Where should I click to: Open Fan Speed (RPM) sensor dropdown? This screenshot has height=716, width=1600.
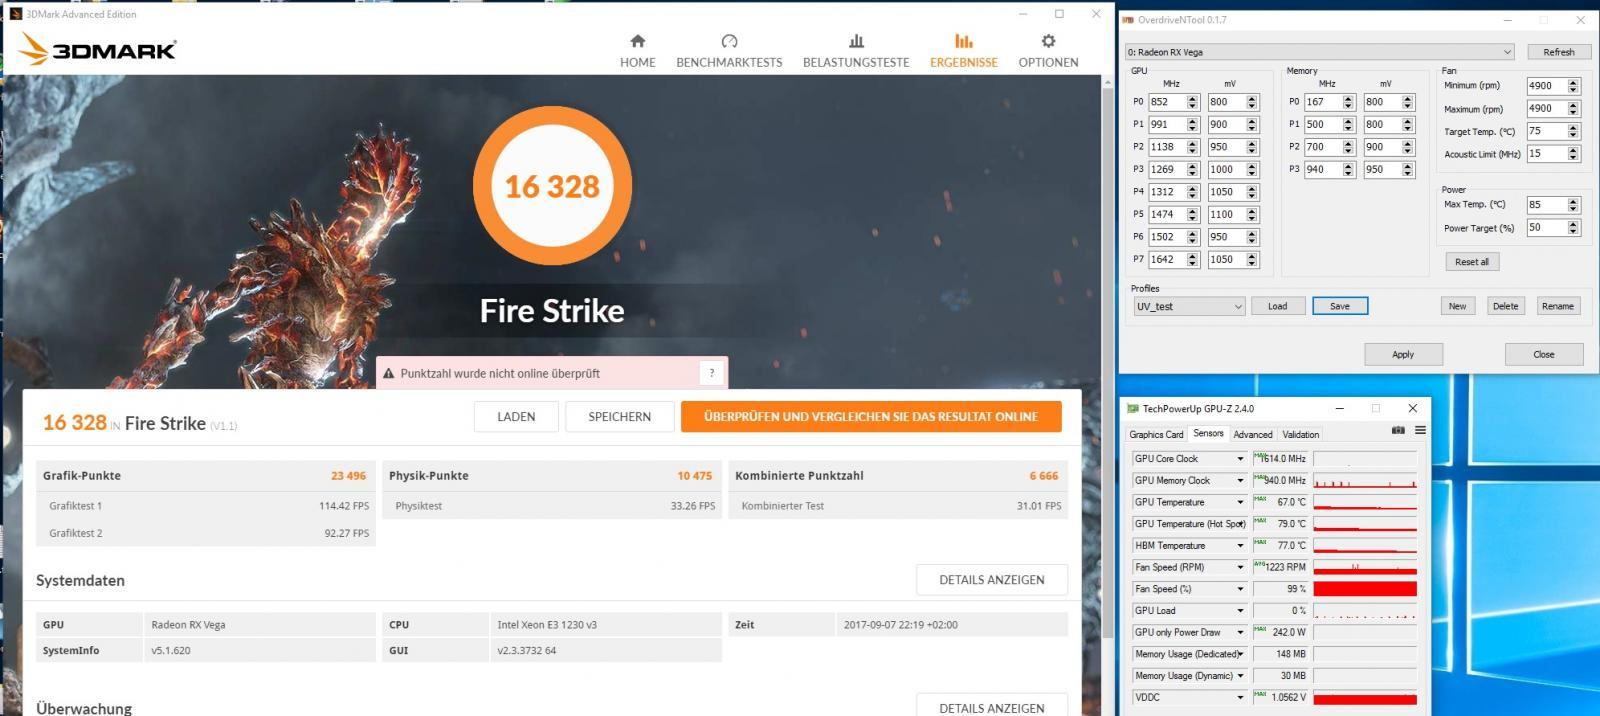coord(1240,567)
